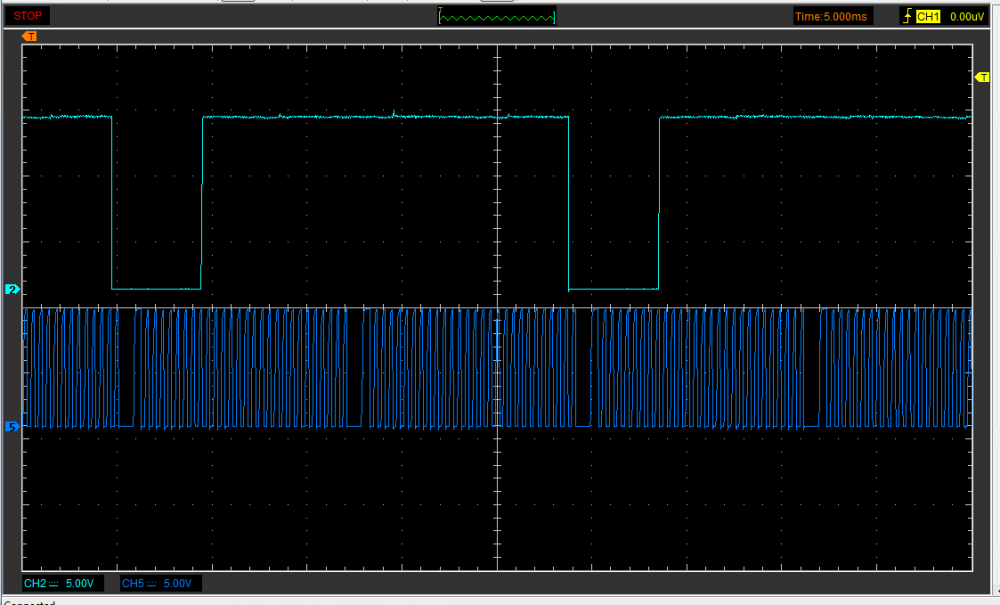Click the cyan CH2 square wave low pulse
This screenshot has width=1000, height=605.
click(x=157, y=288)
